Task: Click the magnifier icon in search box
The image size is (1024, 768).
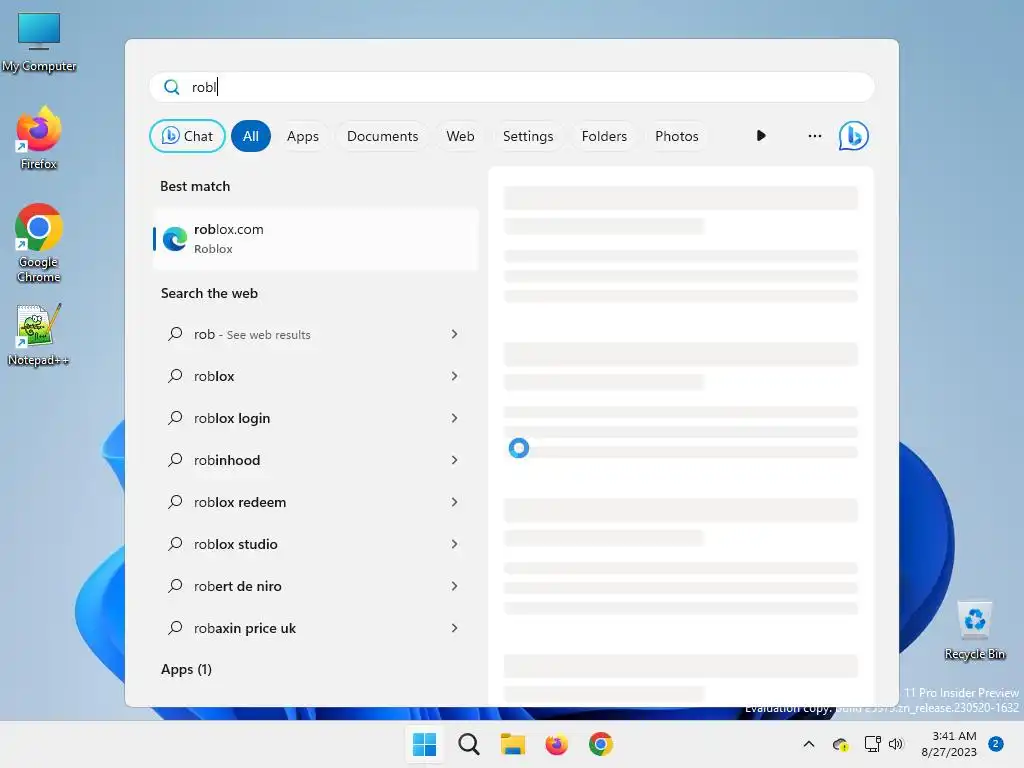Action: pos(172,87)
